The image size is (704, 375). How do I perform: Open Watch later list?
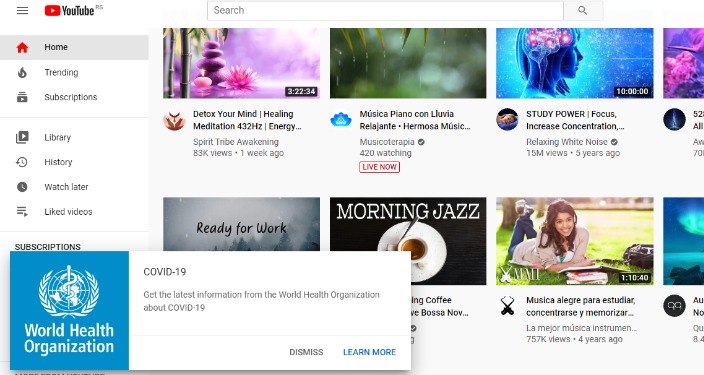[74, 187]
